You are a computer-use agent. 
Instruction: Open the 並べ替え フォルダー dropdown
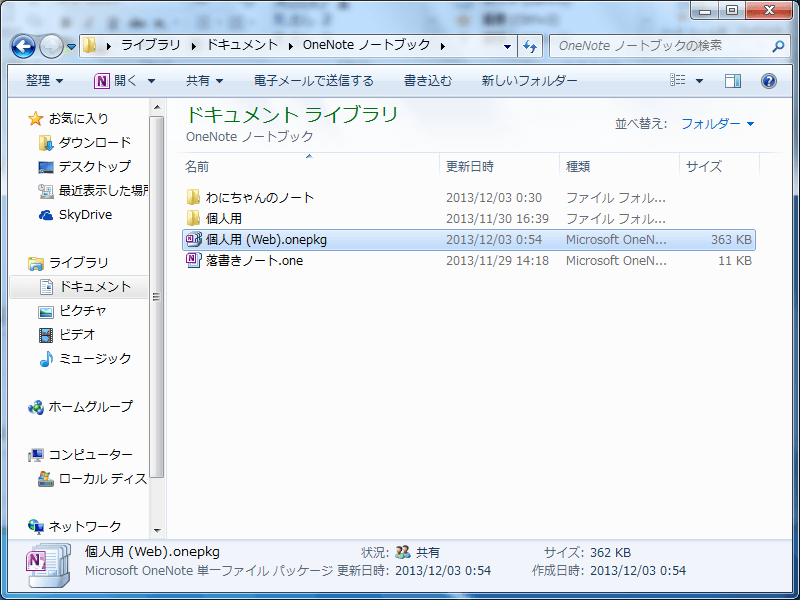click(x=717, y=124)
